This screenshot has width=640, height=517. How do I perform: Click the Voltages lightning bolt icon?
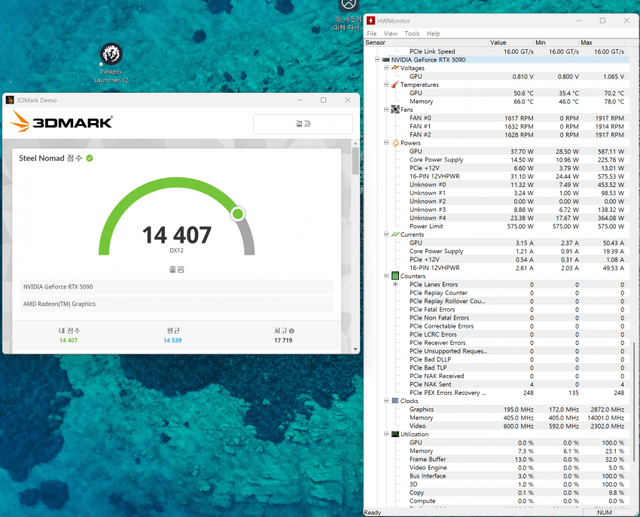point(395,68)
